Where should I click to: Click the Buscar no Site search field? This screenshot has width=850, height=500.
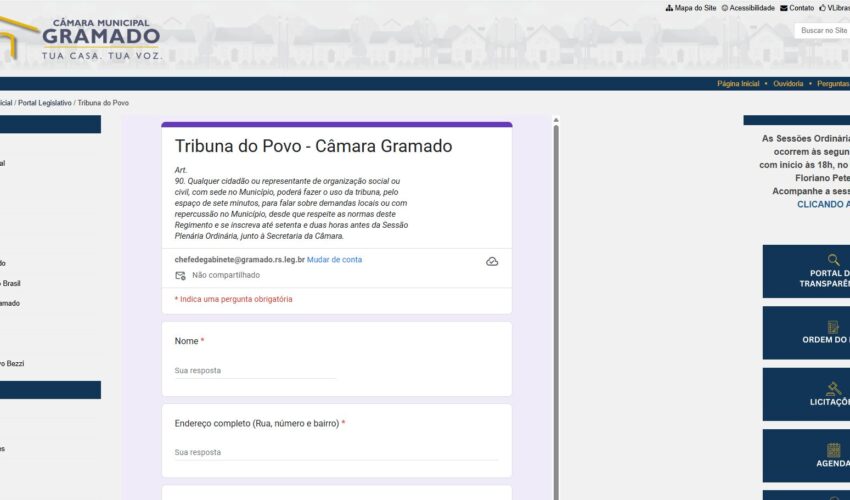coord(822,31)
